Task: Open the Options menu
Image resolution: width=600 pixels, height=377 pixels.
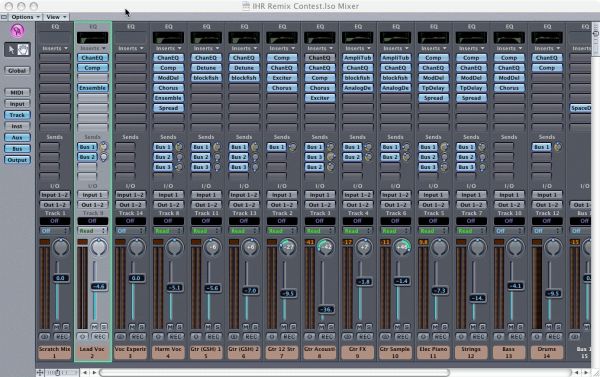Action: 25,17
